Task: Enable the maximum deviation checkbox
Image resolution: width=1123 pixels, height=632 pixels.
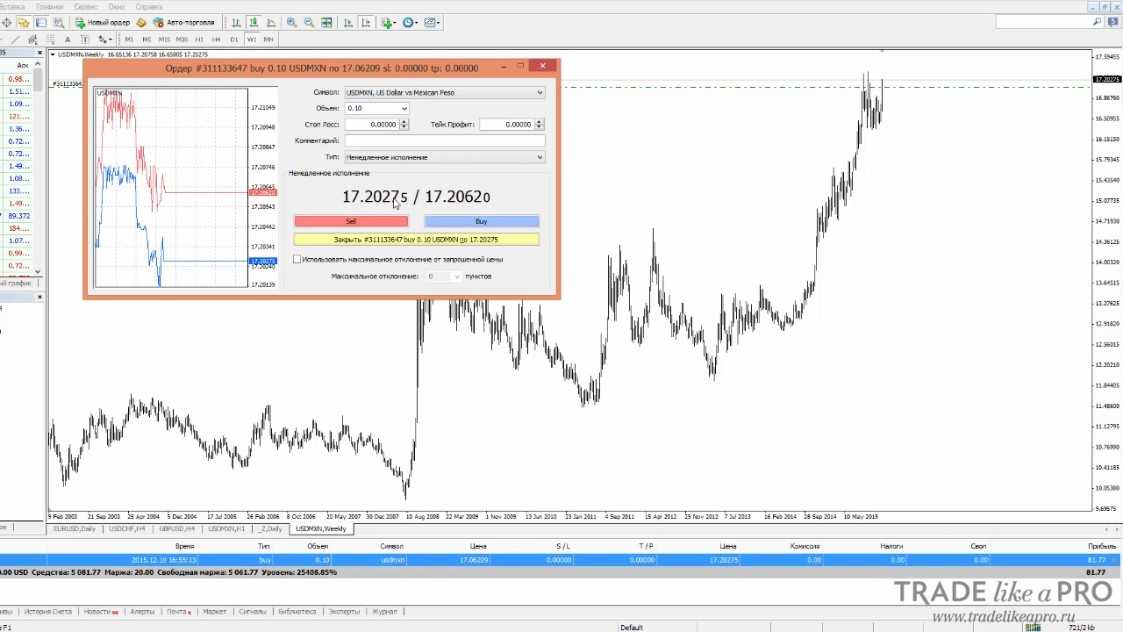Action: (297, 259)
